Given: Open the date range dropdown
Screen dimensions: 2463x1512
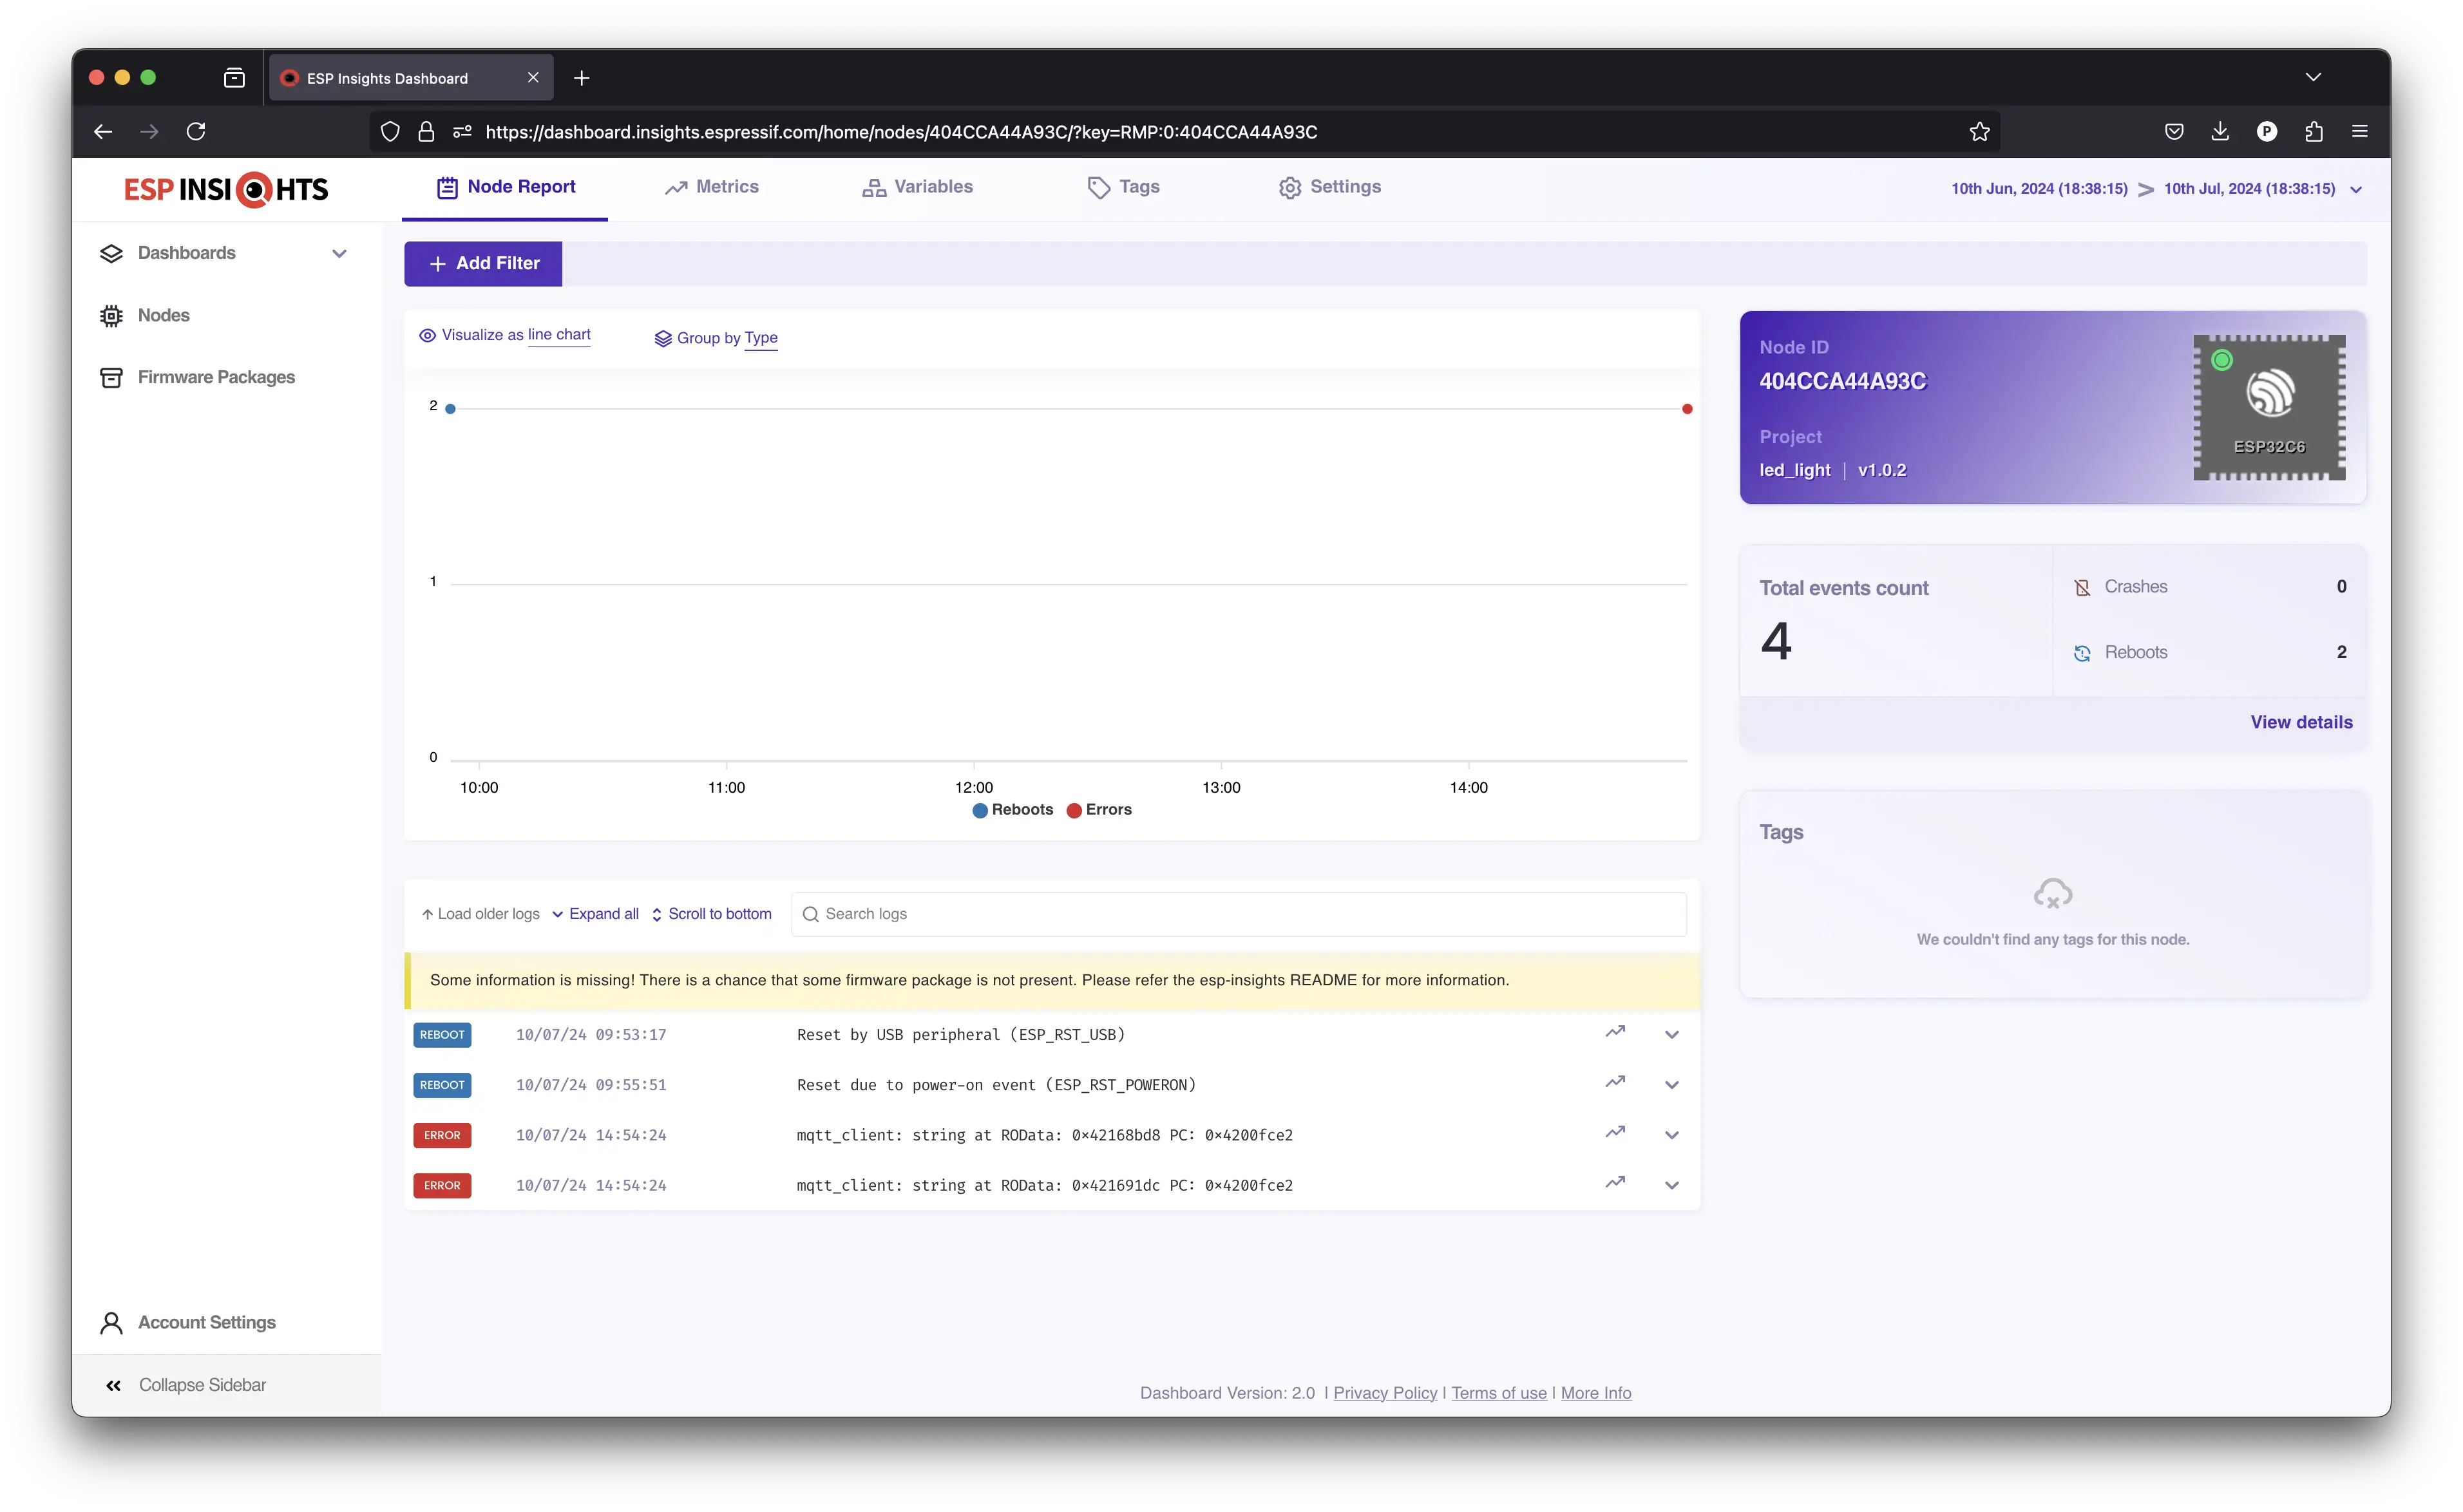Looking at the screenshot, I should pyautogui.click(x=2355, y=190).
